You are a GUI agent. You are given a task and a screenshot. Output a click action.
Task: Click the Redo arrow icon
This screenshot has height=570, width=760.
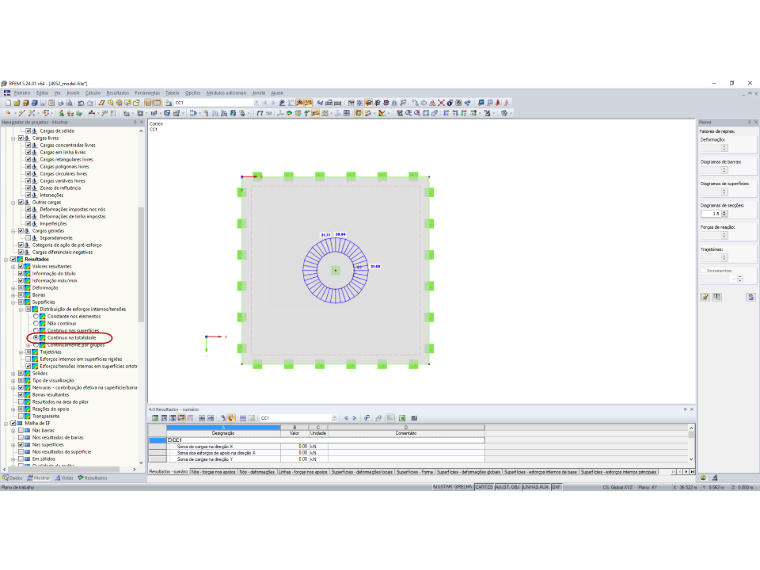tap(90, 103)
